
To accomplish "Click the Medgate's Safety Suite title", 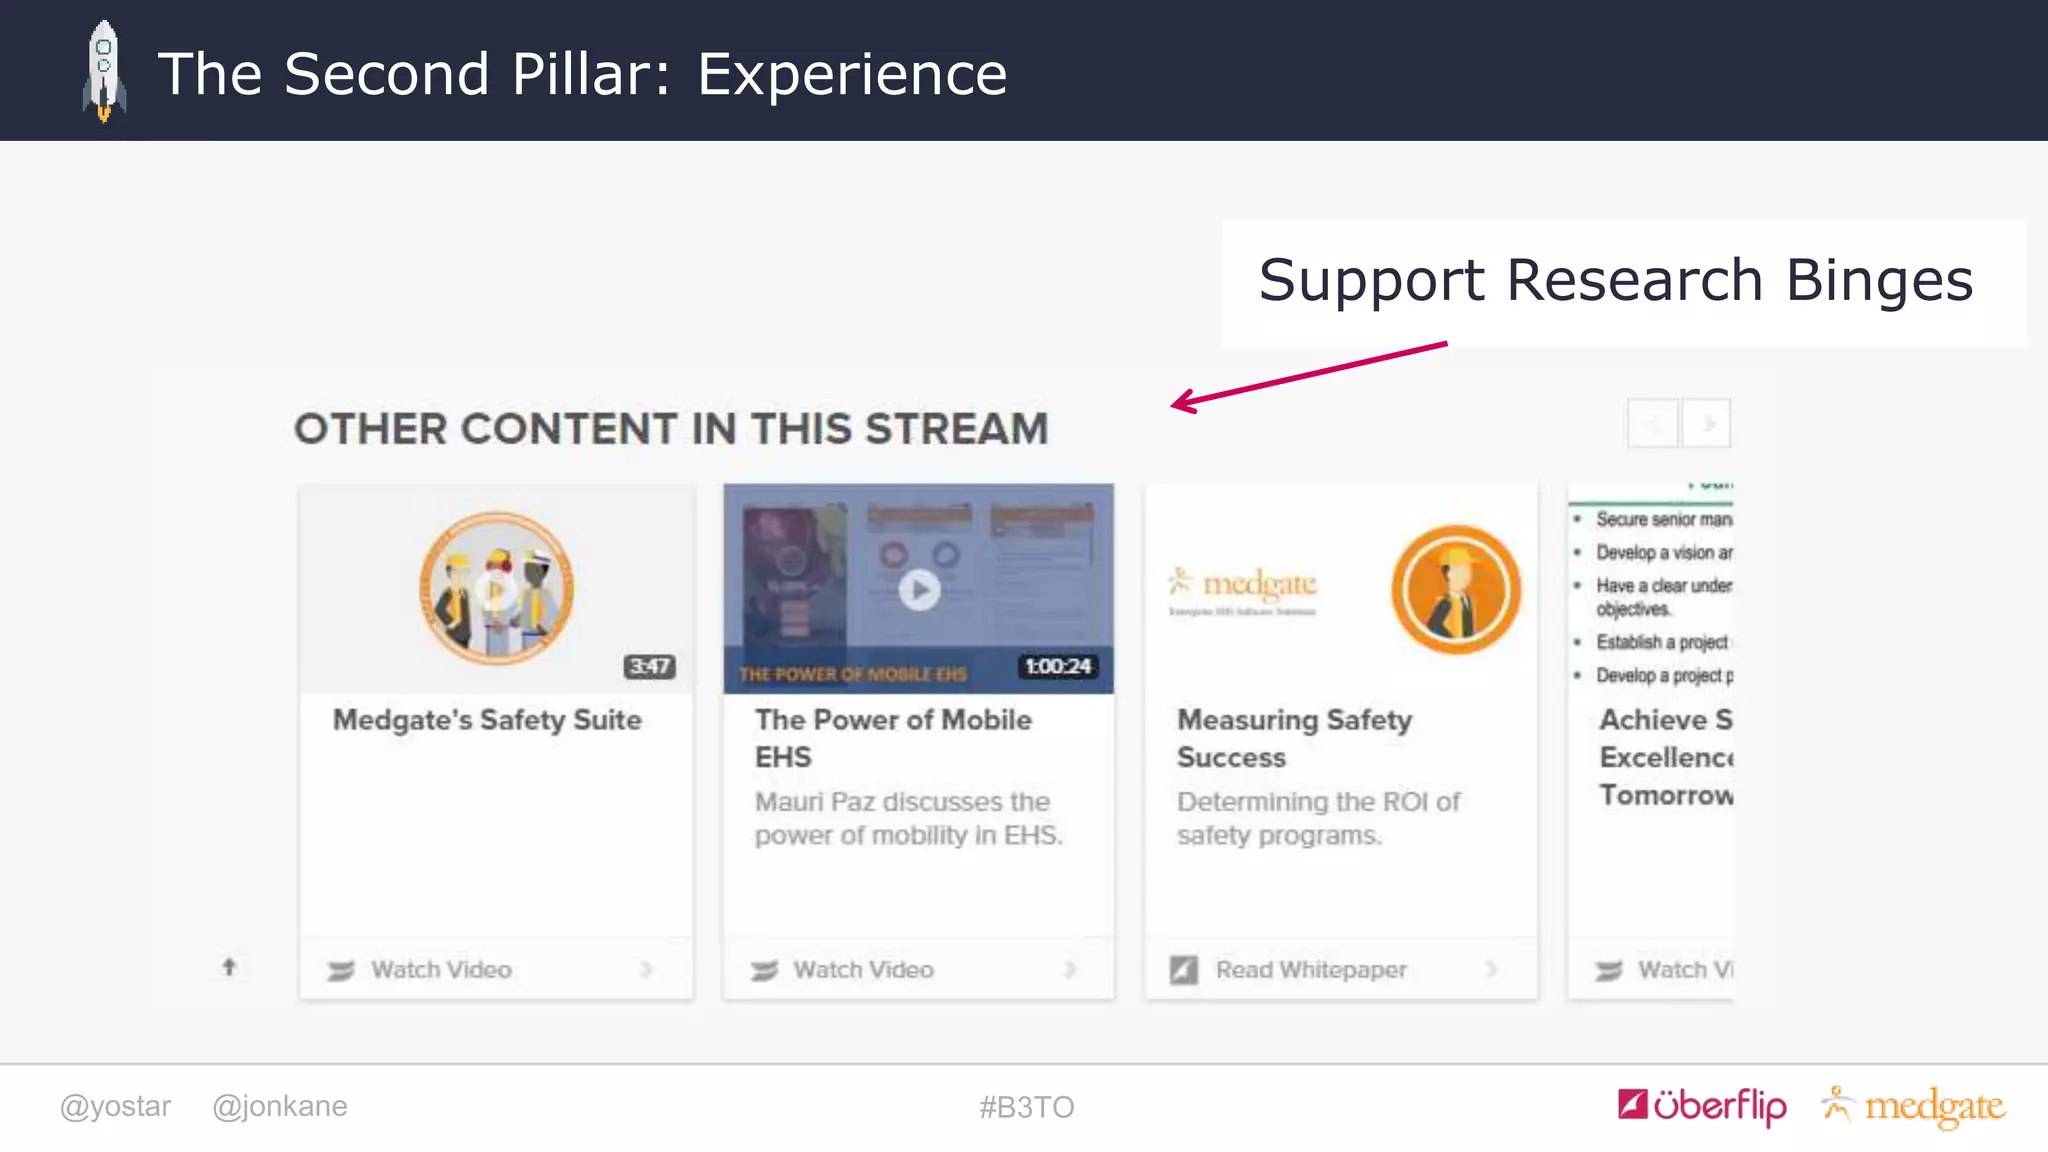I will click(x=487, y=720).
